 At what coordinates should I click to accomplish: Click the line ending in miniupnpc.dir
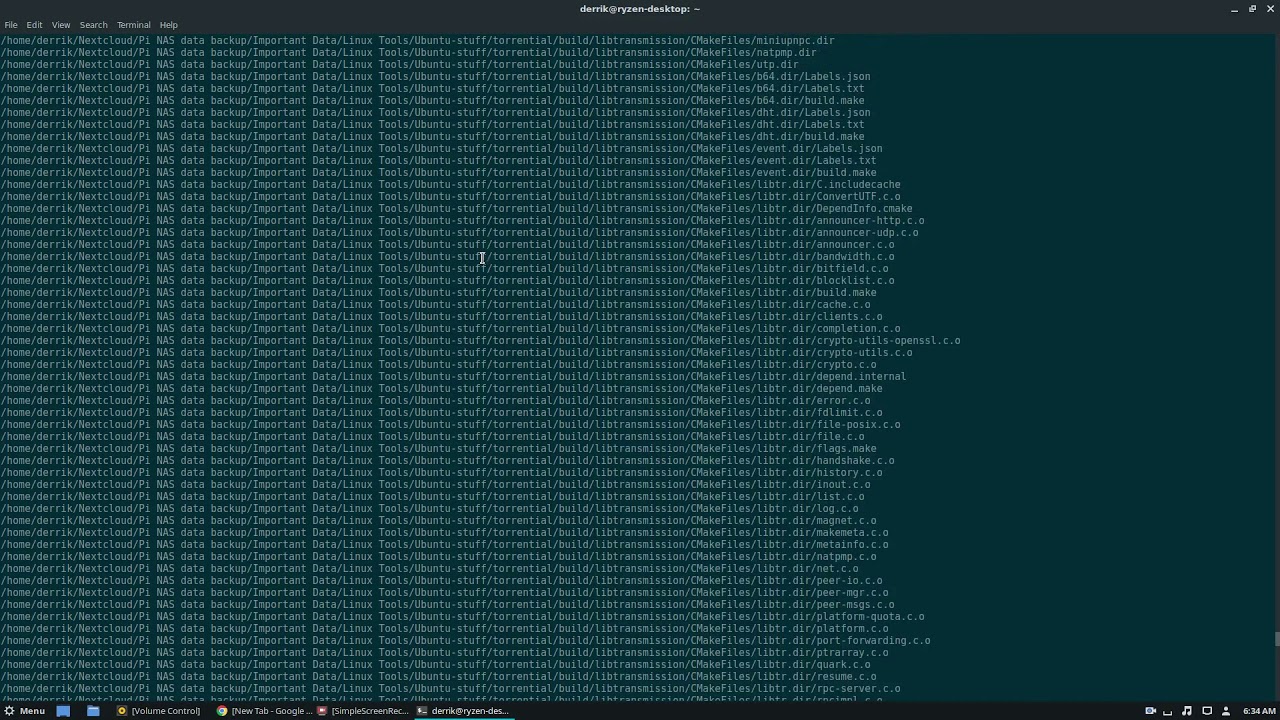(x=417, y=40)
